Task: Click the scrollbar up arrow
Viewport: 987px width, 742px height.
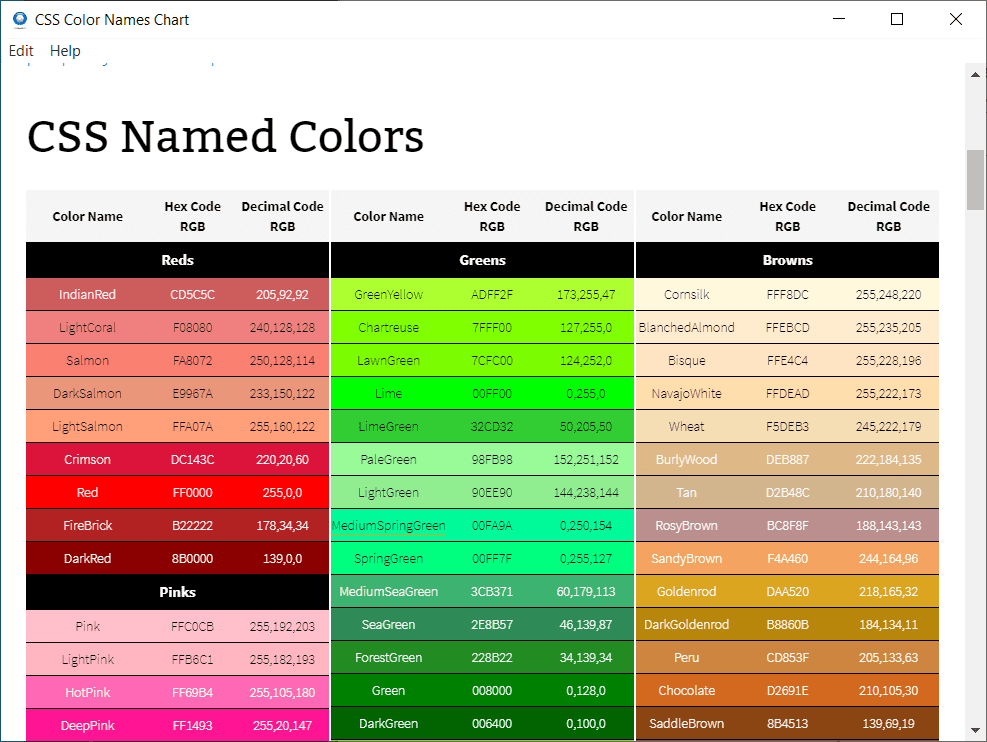Action: pyautogui.click(x=975, y=73)
